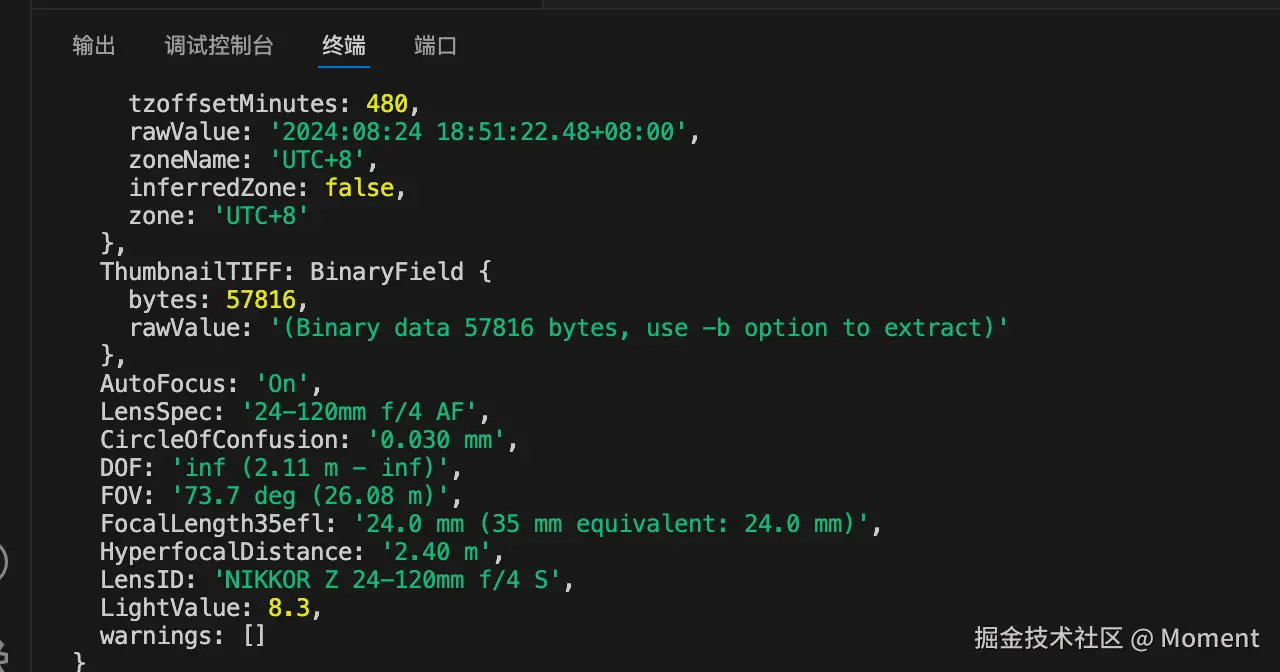
Task: Switch to the 输出 (Output) tab
Action: [94, 46]
